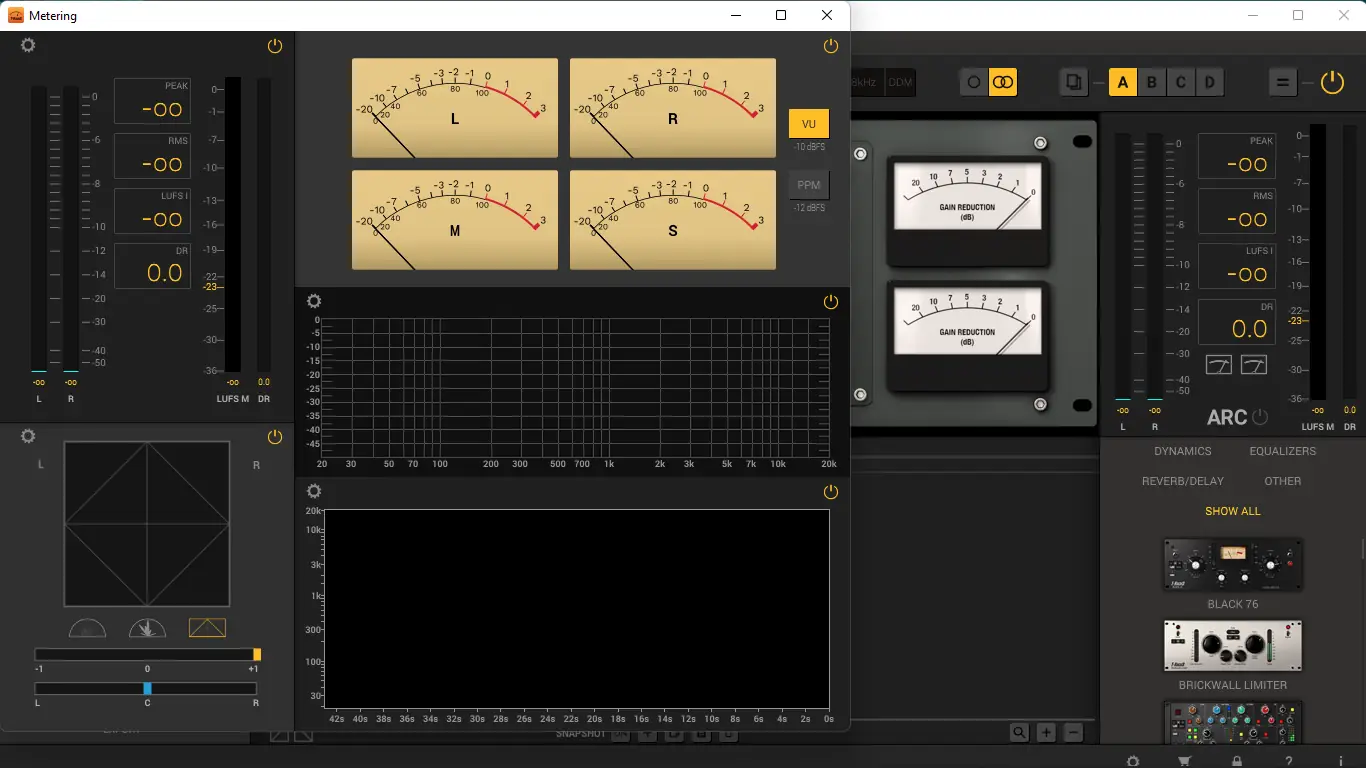Viewport: 1366px width, 768px height.
Task: Select preset slot C
Action: point(1181,82)
